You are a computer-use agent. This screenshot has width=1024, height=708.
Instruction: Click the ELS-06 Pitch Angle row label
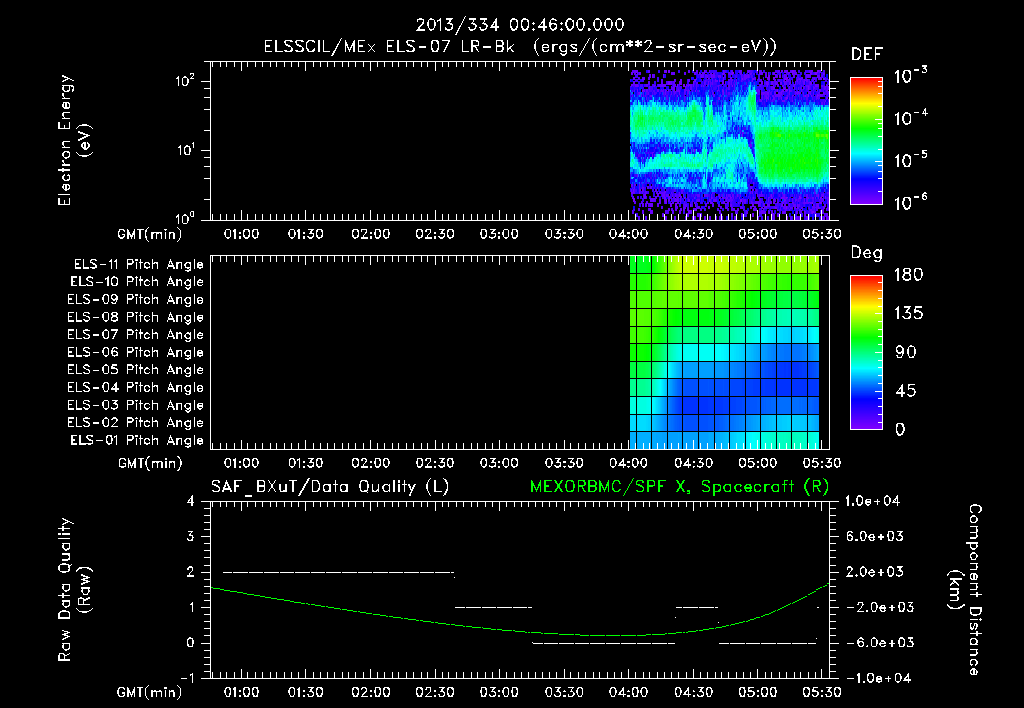[135, 353]
